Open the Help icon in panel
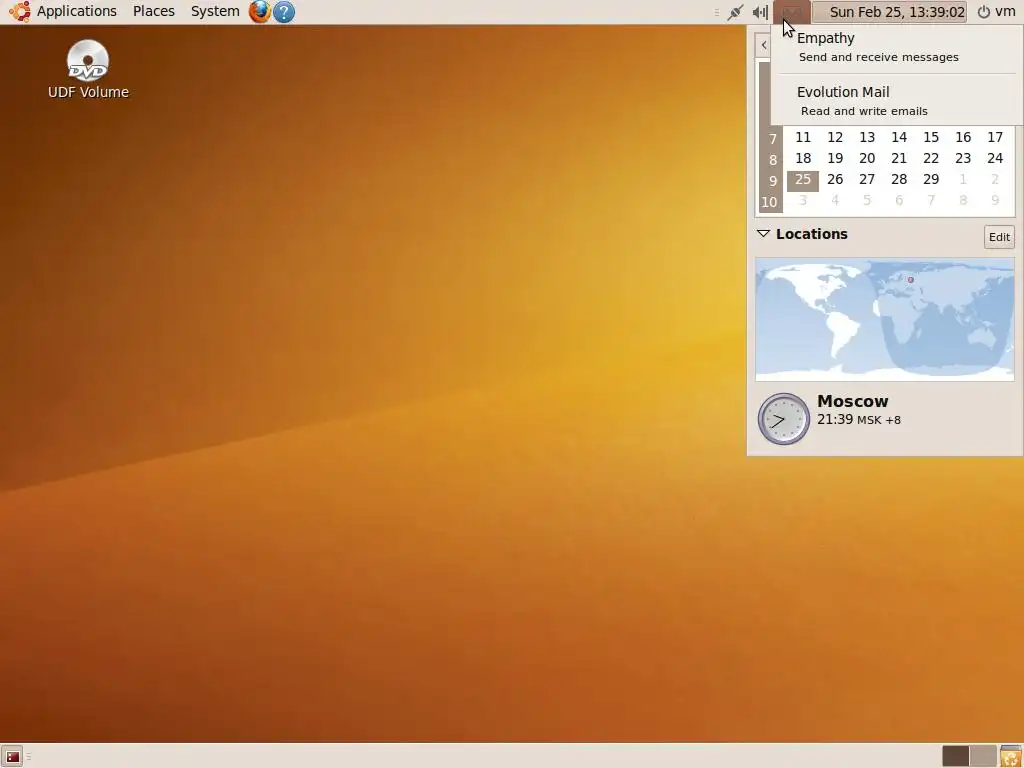Screen dimensions: 1024x768 point(283,12)
